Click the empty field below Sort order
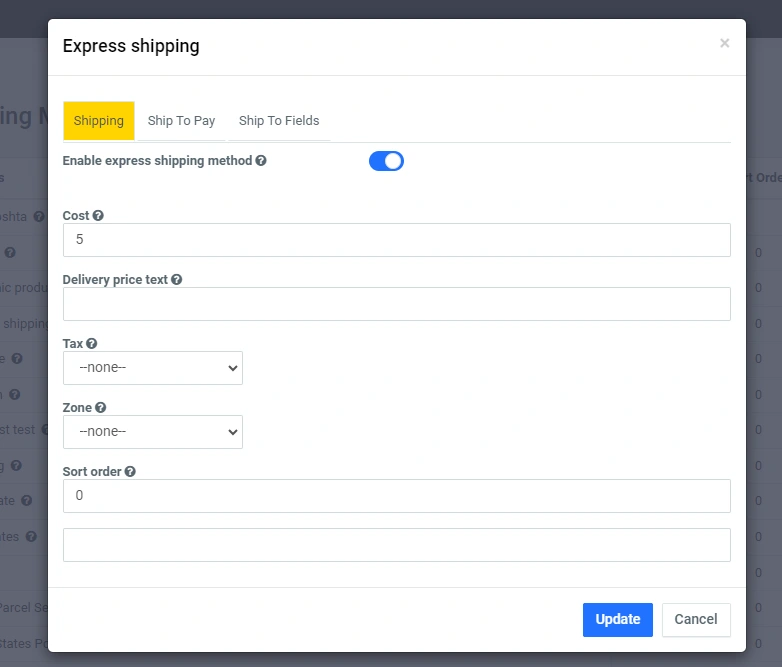The image size is (782, 667). (x=396, y=545)
